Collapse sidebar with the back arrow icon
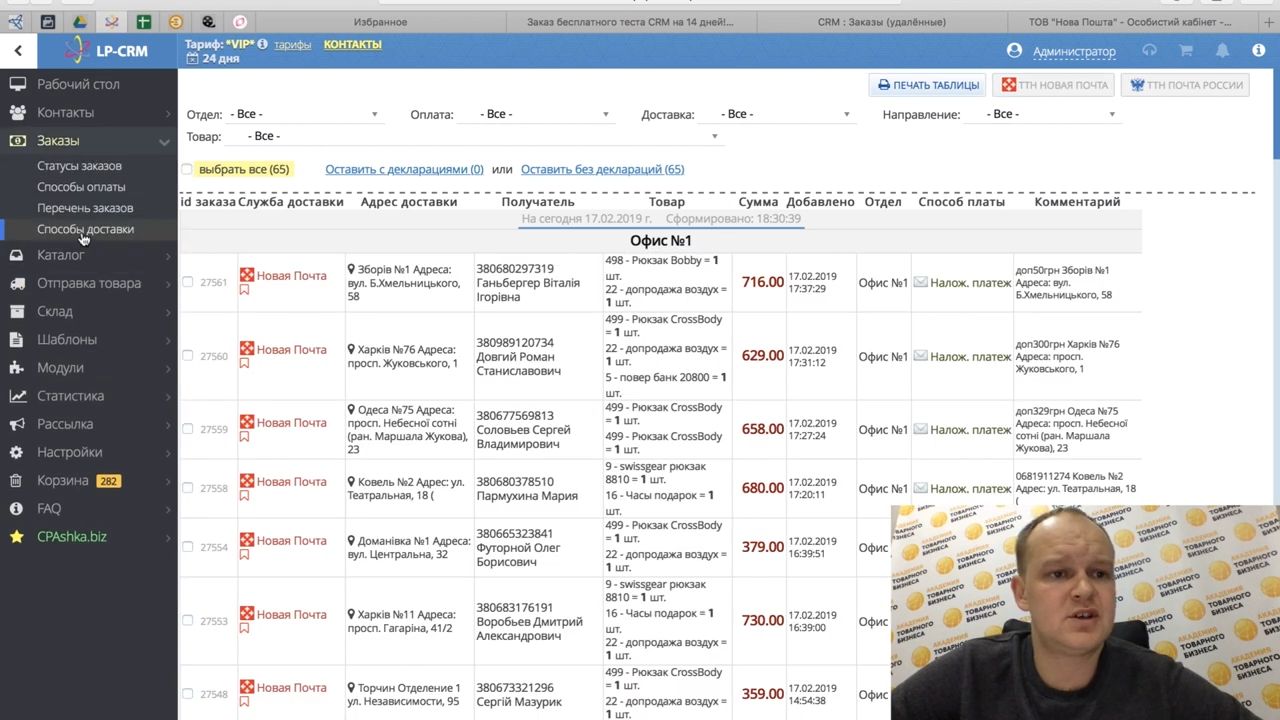The width and height of the screenshot is (1280, 720). [x=18, y=50]
